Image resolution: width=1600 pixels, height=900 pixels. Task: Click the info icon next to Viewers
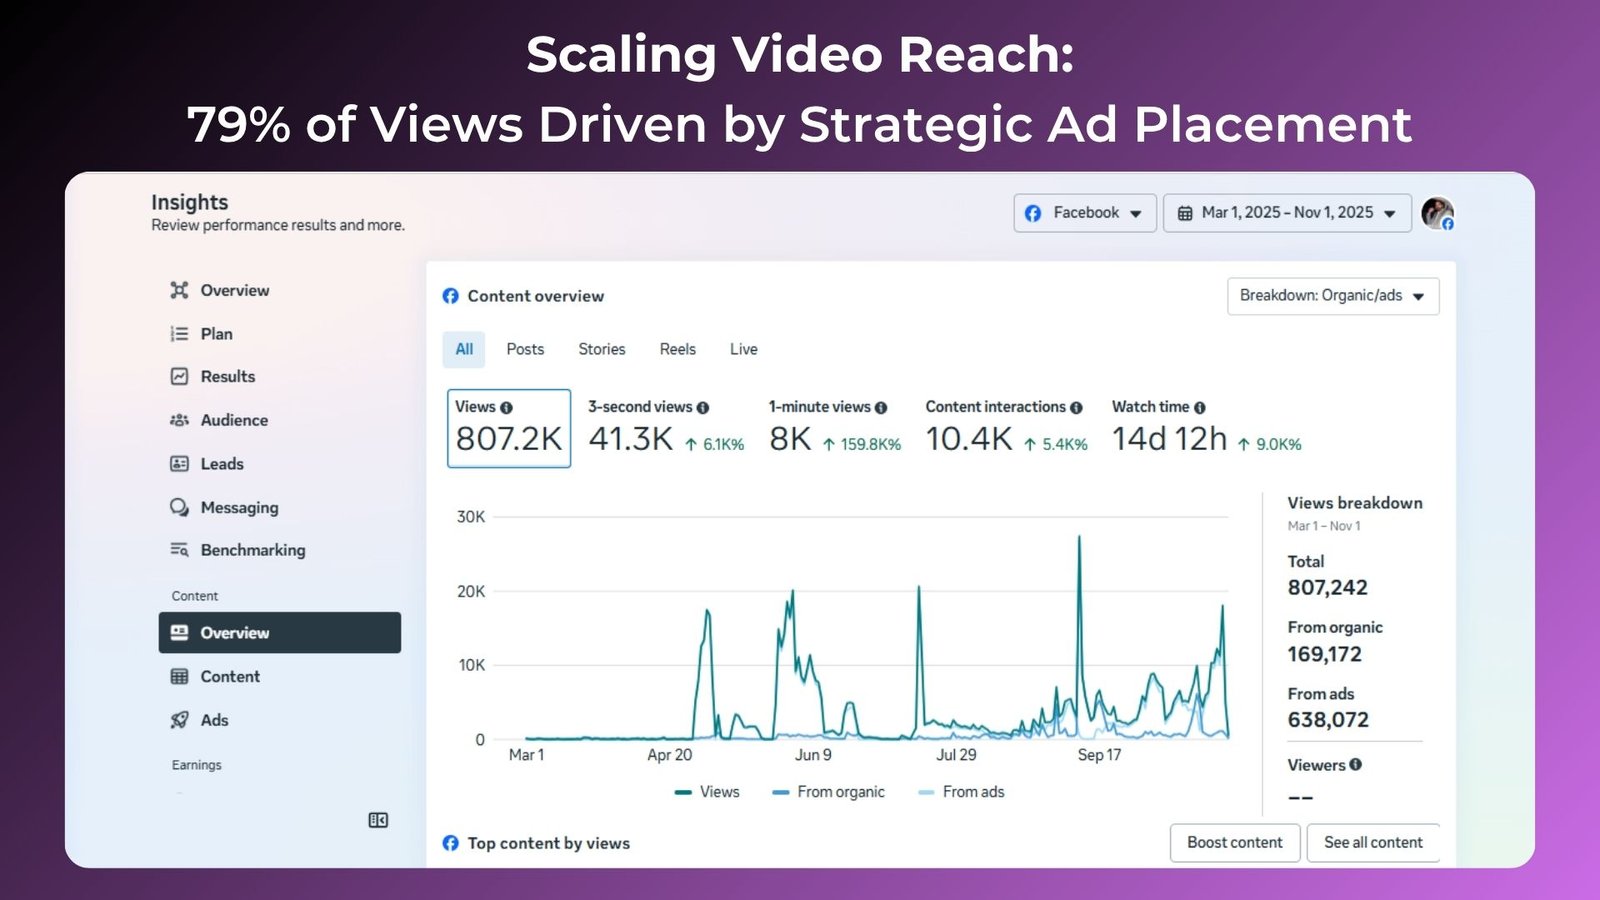[x=1356, y=765]
